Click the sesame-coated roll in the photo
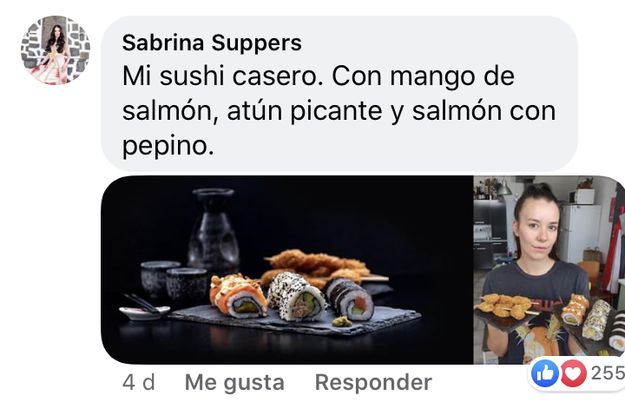The image size is (625, 402). coord(297,296)
